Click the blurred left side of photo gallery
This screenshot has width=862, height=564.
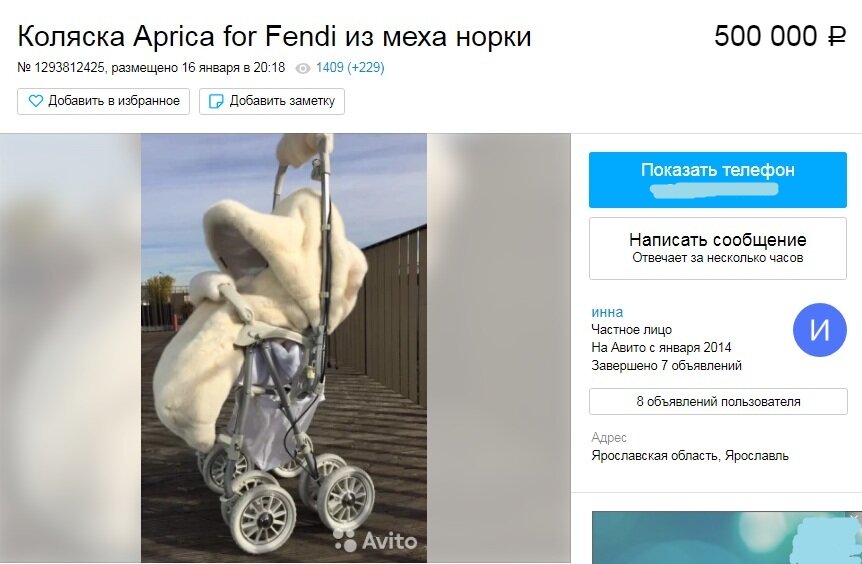(70, 348)
